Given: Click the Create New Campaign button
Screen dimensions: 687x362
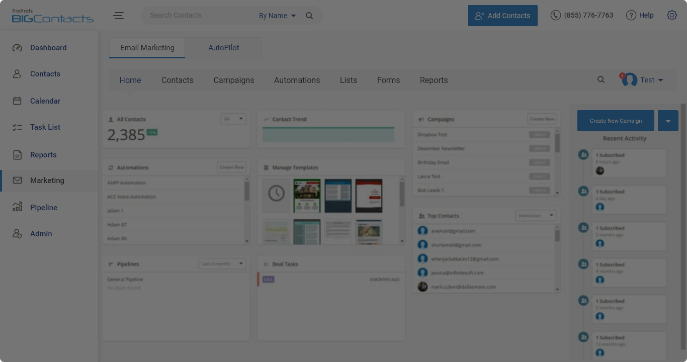Looking at the screenshot, I should pos(616,121).
